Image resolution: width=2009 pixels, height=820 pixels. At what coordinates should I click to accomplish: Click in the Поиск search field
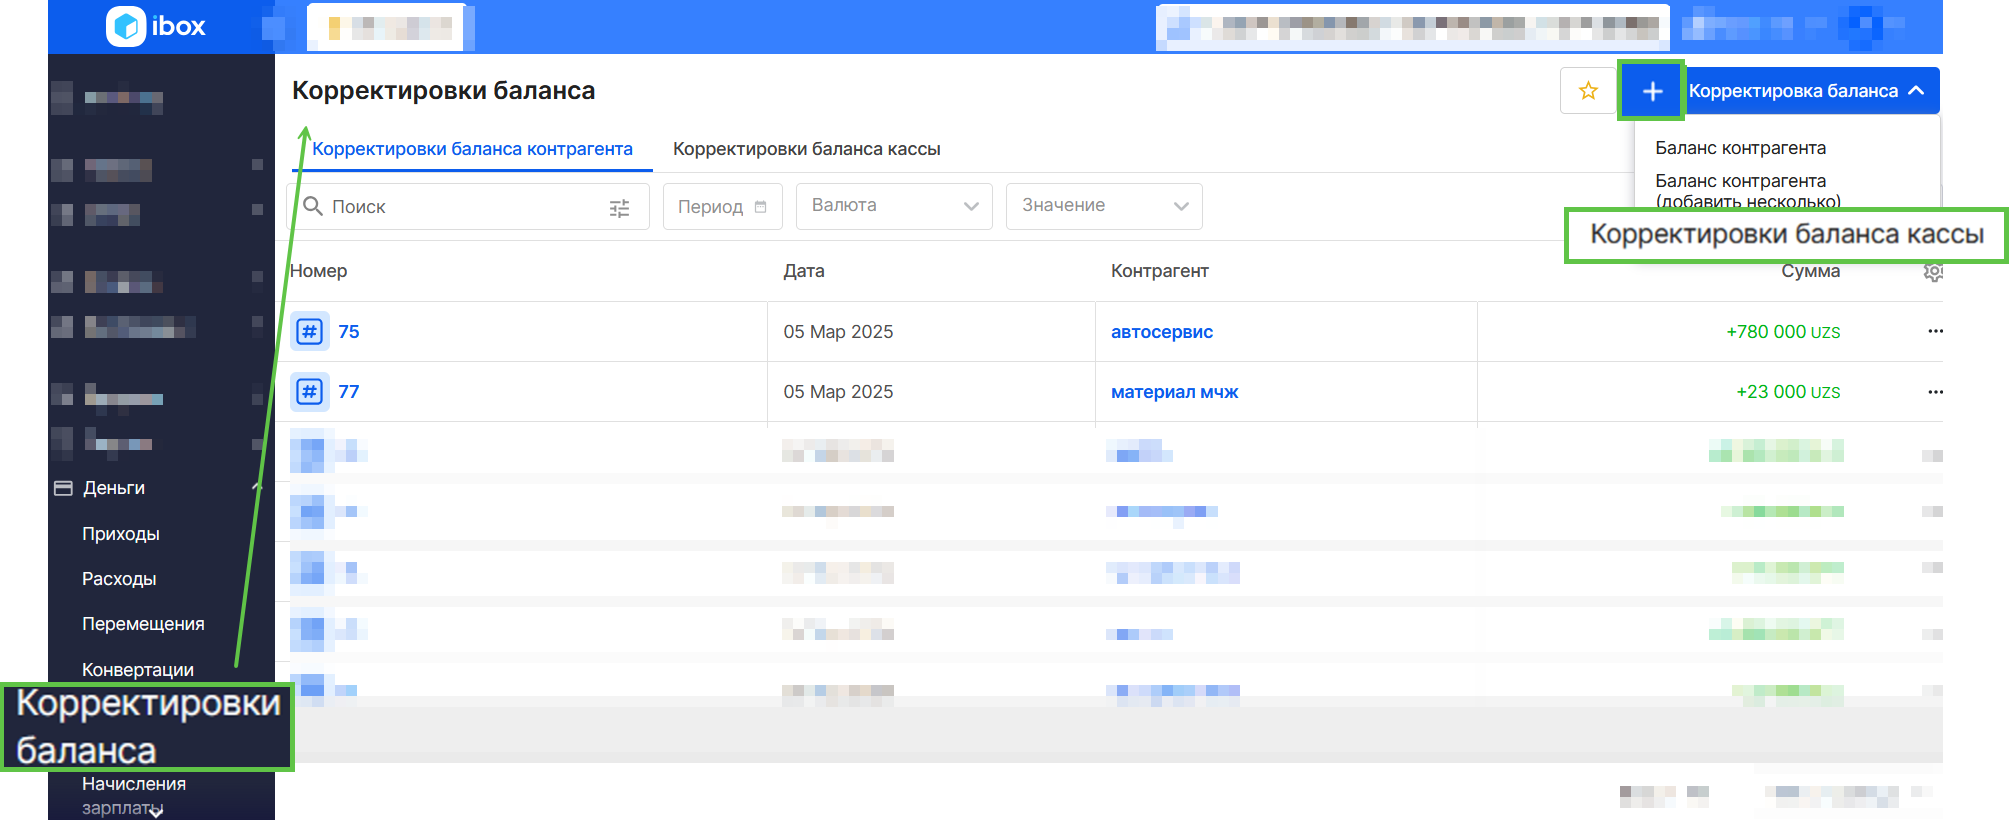pyautogui.click(x=460, y=207)
